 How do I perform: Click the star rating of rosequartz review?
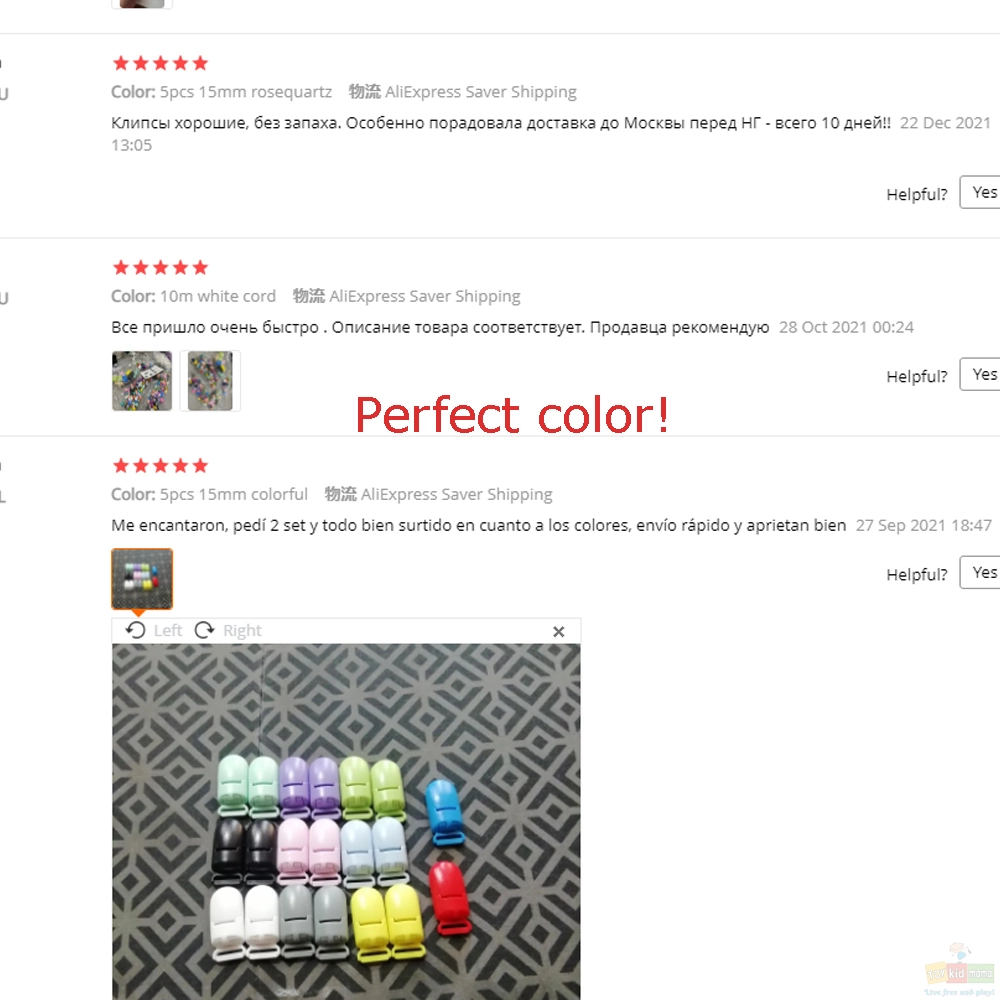(x=160, y=63)
